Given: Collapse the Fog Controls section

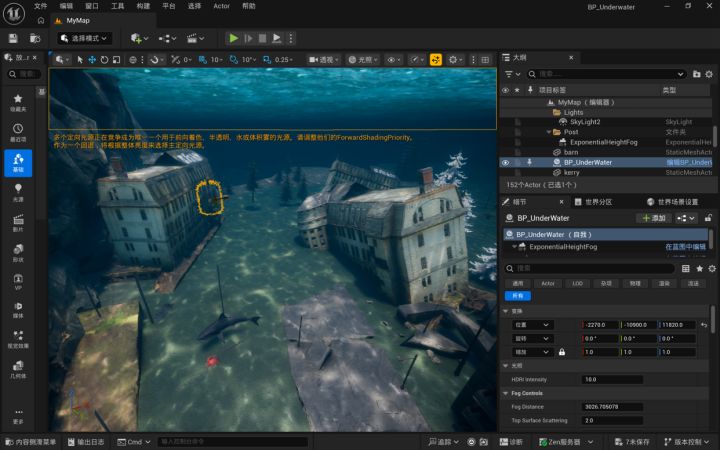Looking at the screenshot, I should 506,394.
